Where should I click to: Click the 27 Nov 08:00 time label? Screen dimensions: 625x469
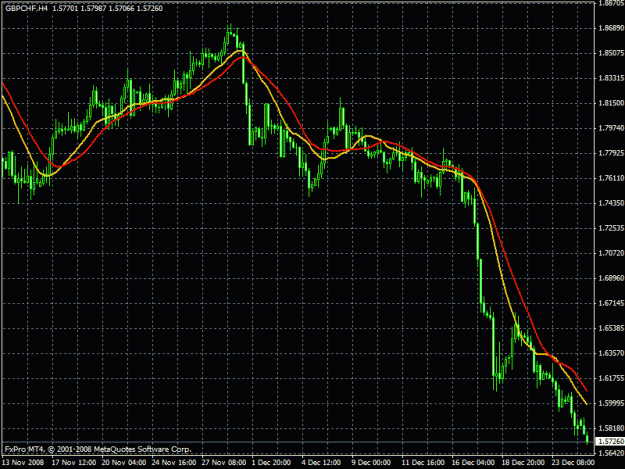224,463
